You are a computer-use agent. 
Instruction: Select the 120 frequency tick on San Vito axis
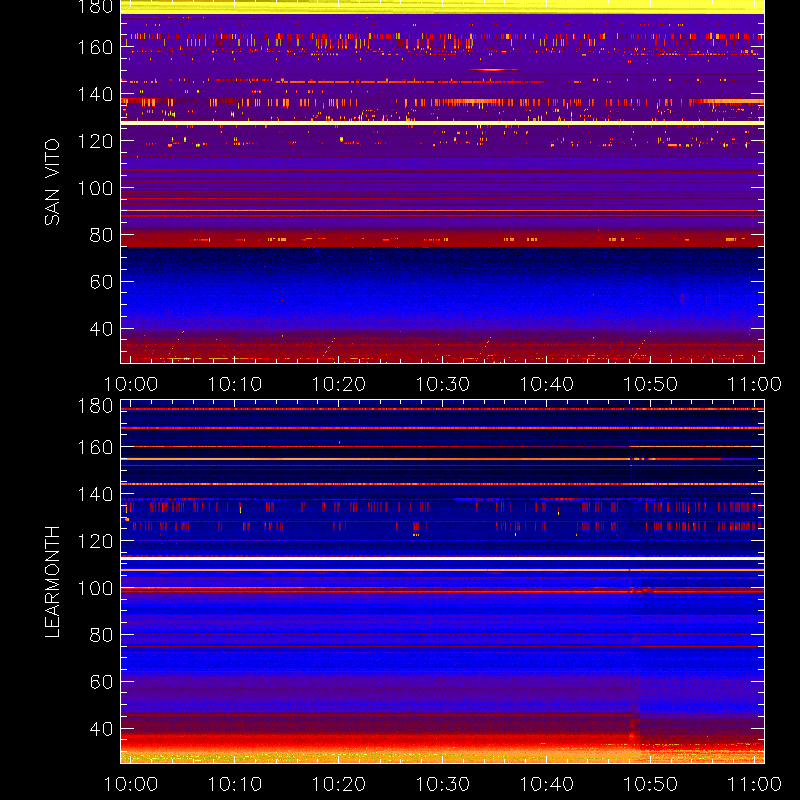[95, 141]
